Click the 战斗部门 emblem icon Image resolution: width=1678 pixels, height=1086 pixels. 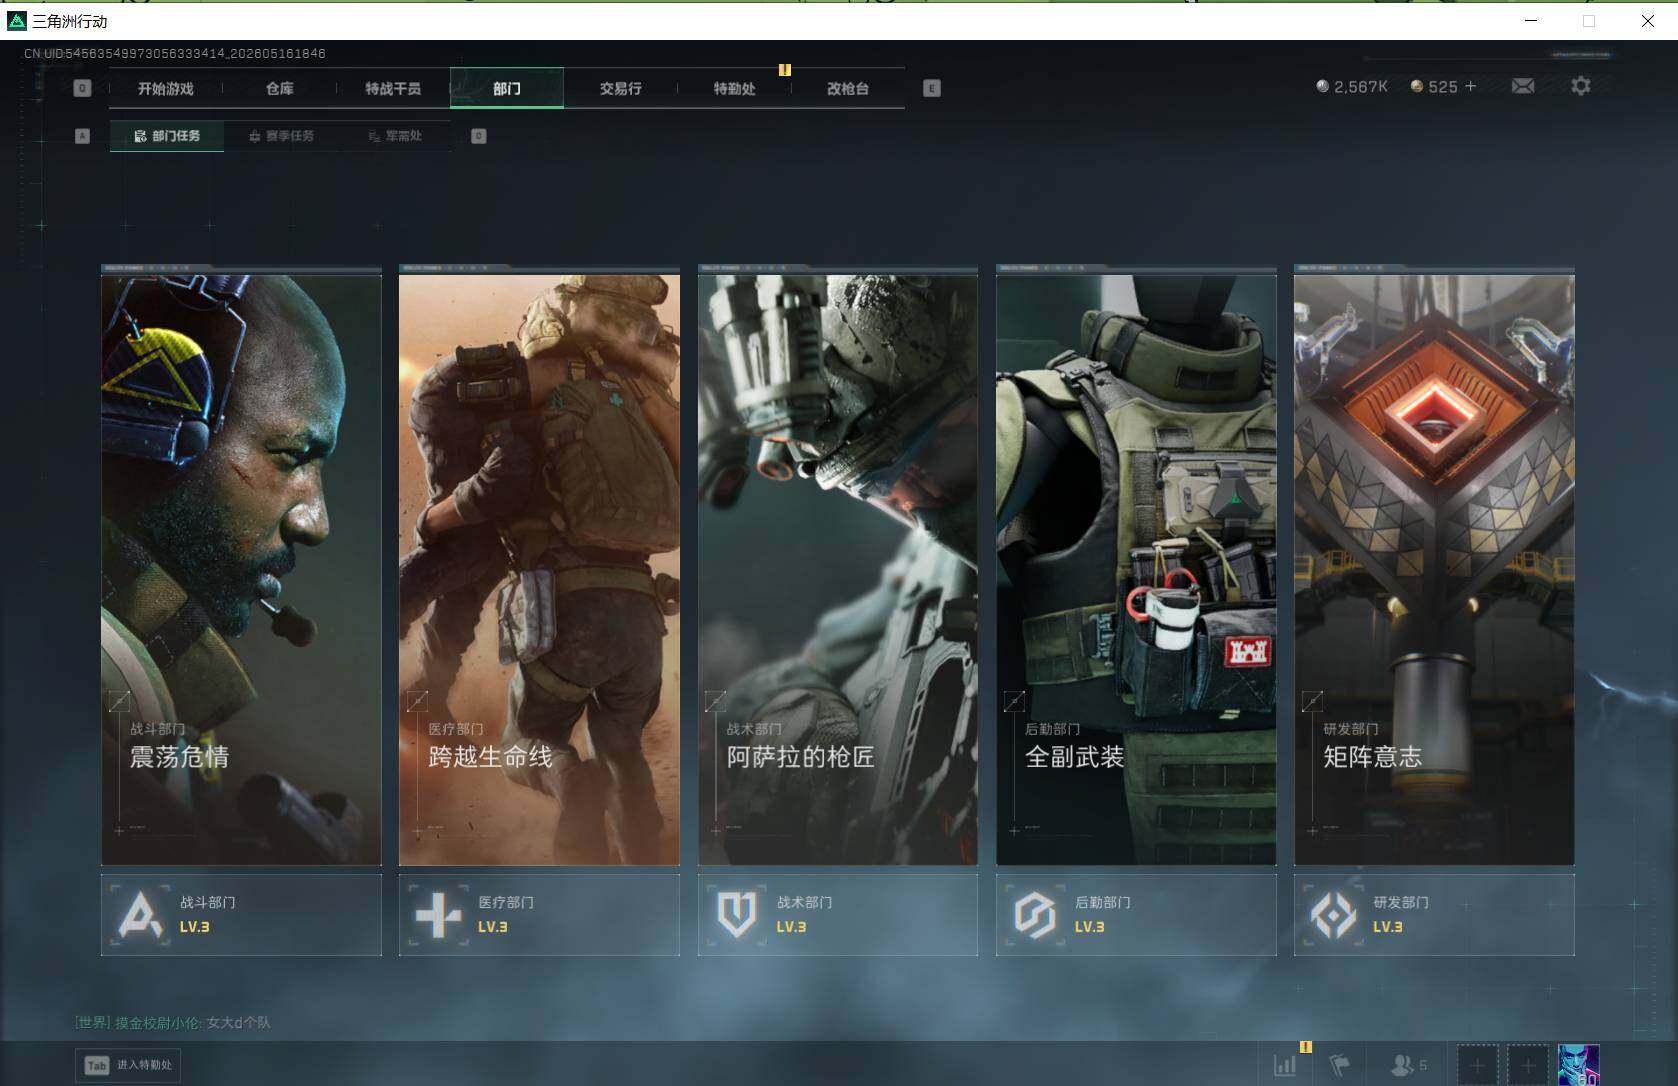click(140, 914)
